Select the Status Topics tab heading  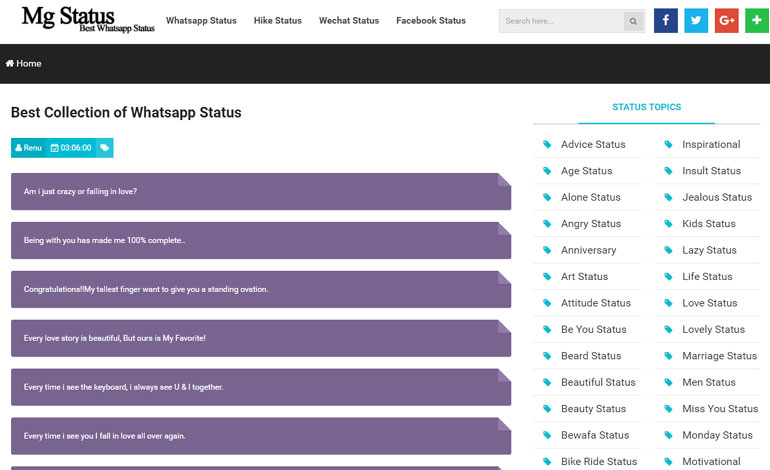coord(646,107)
